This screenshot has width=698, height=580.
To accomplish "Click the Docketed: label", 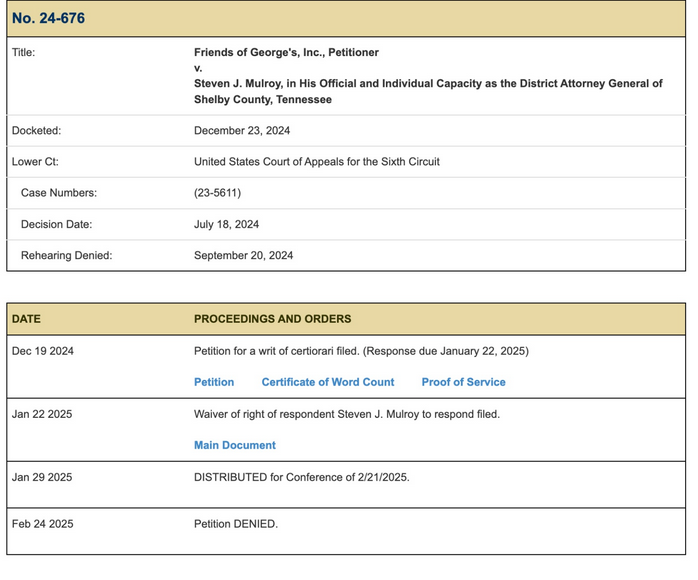I will tap(36, 131).
